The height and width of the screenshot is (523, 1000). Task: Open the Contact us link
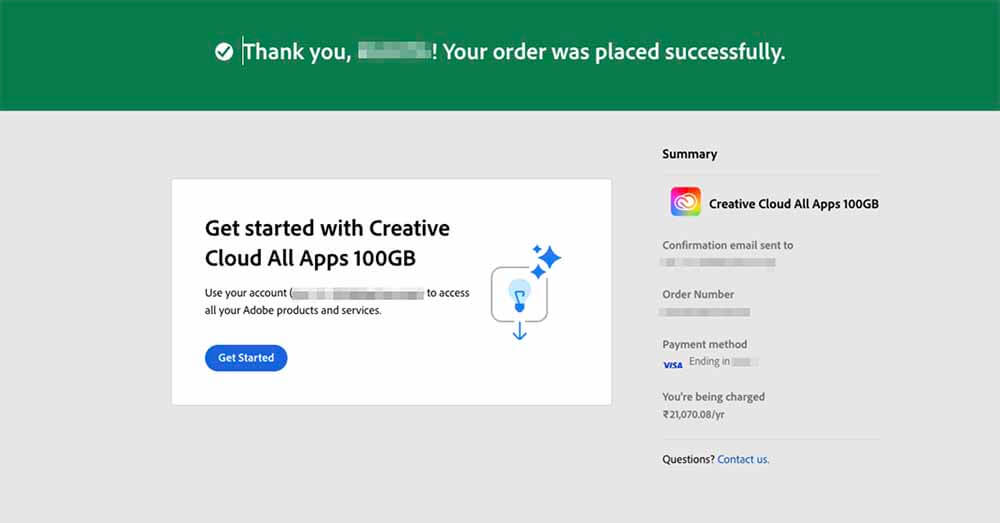pos(743,459)
